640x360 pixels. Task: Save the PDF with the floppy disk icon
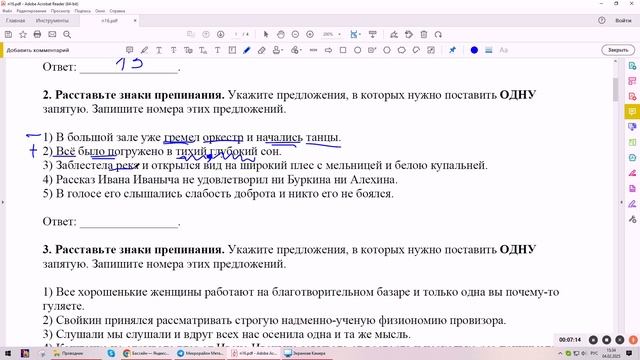8,35
